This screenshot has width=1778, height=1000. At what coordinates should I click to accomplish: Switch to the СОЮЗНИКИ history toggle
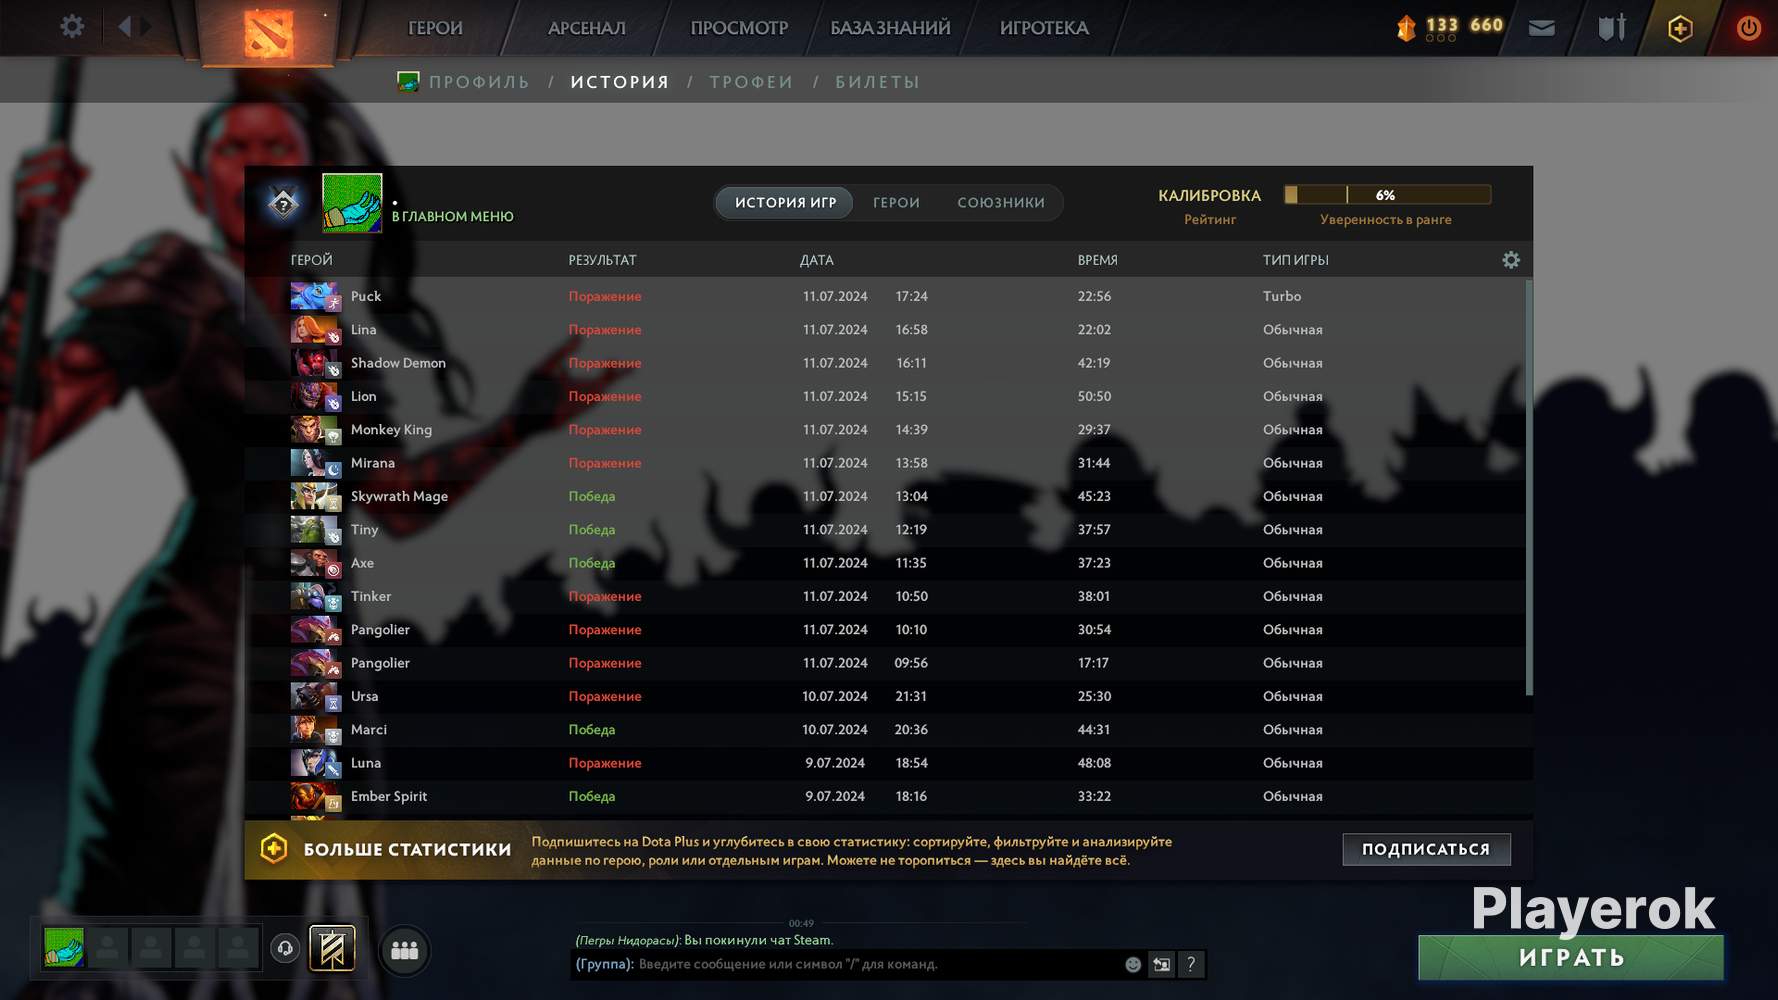point(1001,203)
